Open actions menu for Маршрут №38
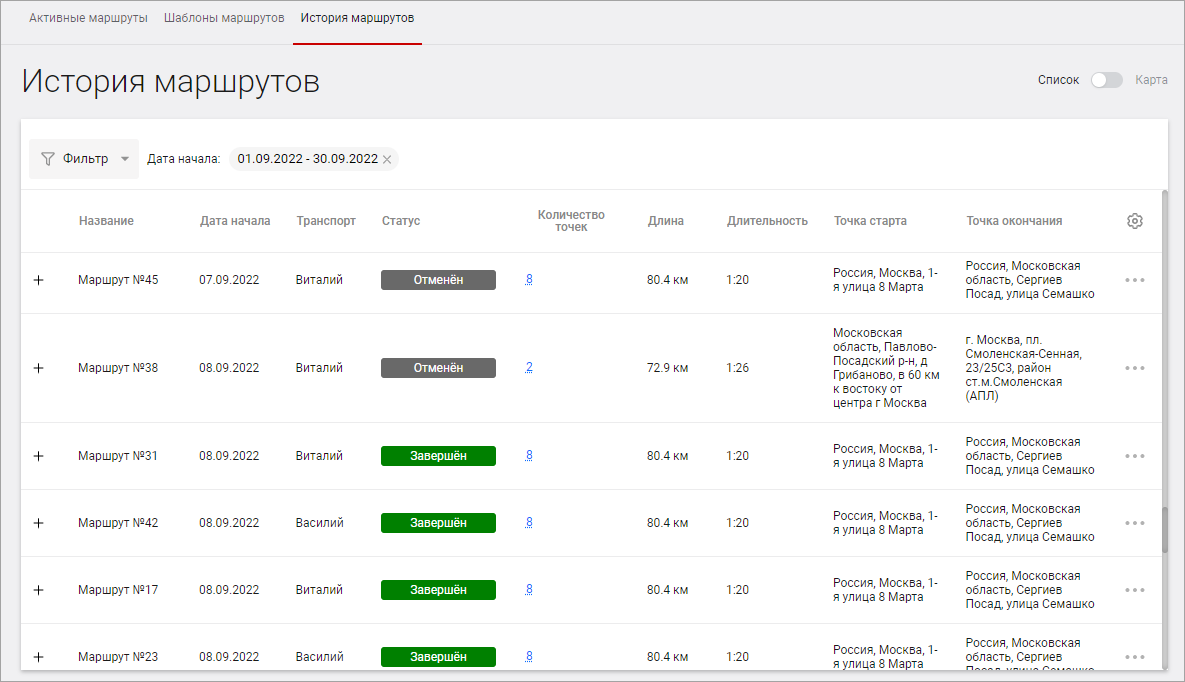 click(1134, 368)
